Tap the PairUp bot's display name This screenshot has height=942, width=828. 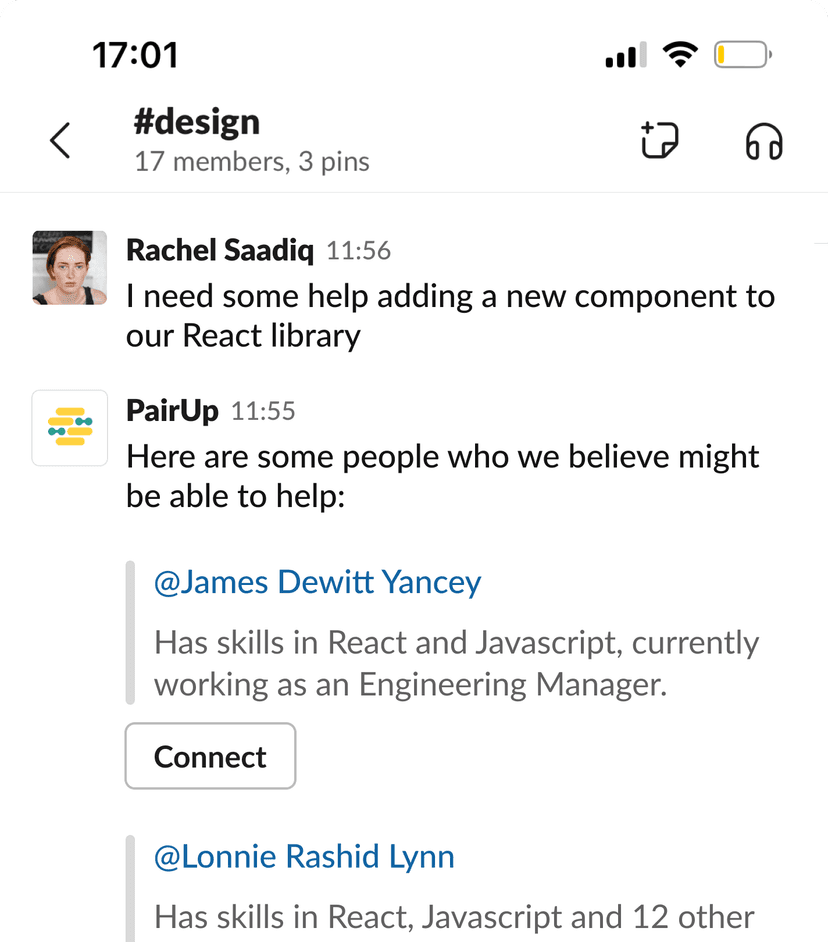click(172, 409)
